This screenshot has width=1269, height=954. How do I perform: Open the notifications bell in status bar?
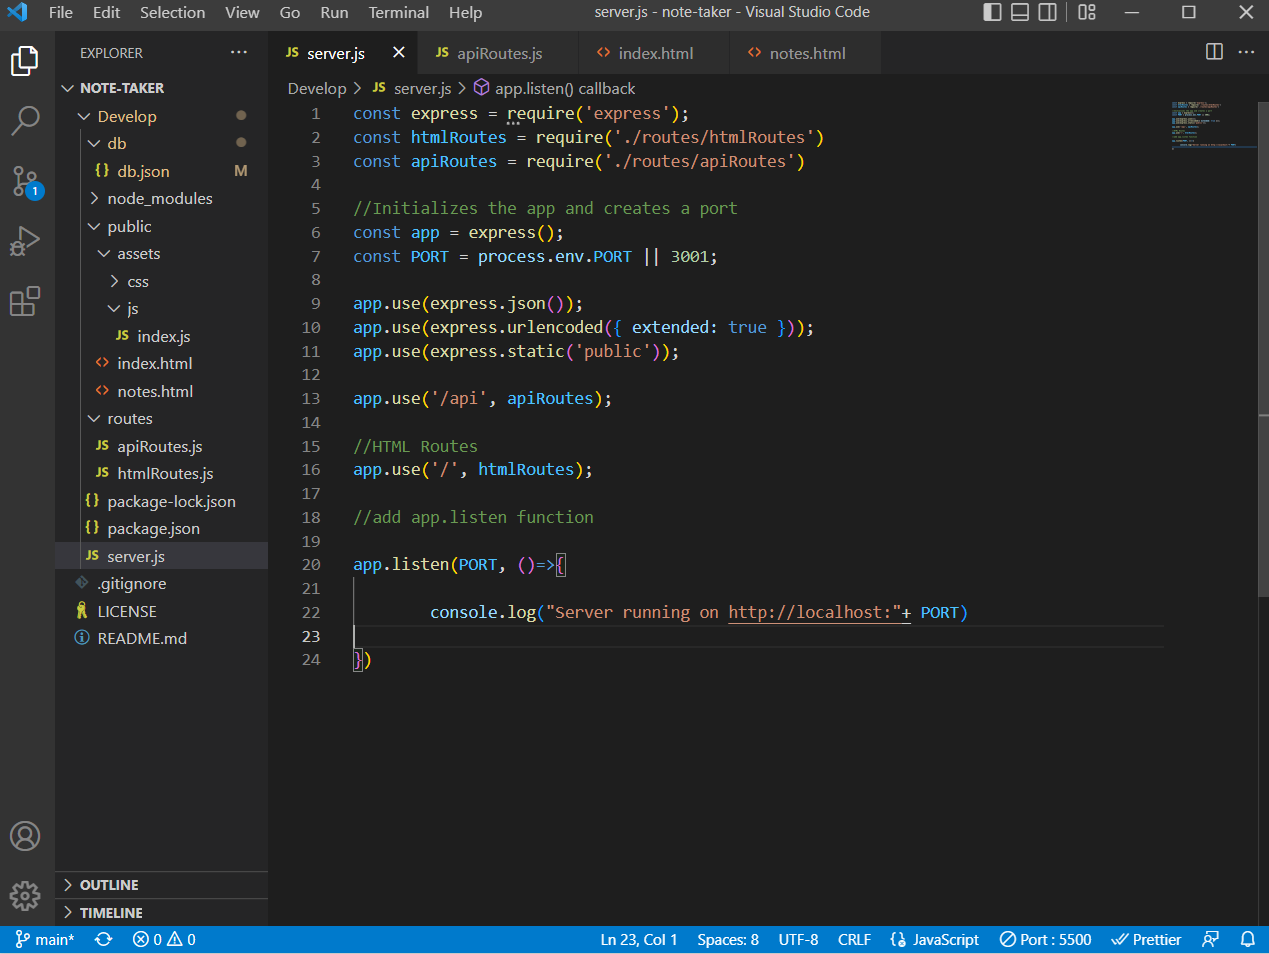tap(1247, 939)
